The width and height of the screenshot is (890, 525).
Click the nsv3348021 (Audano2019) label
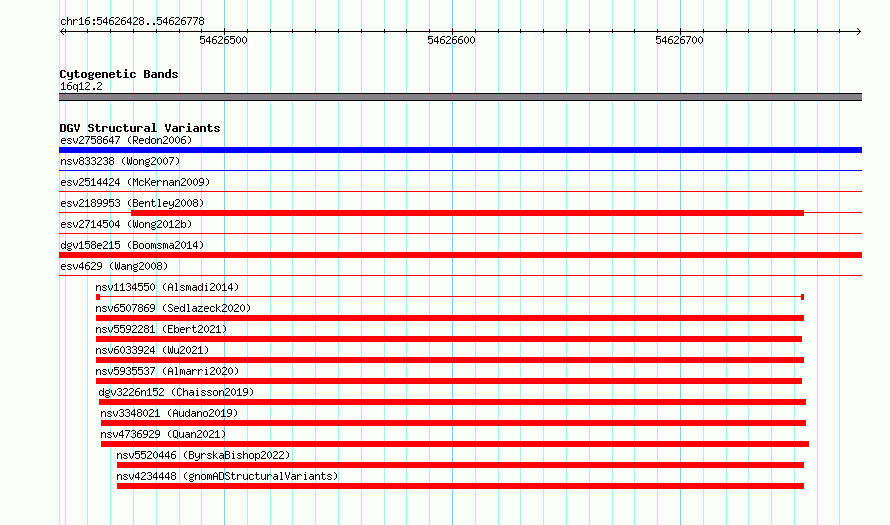169,413
